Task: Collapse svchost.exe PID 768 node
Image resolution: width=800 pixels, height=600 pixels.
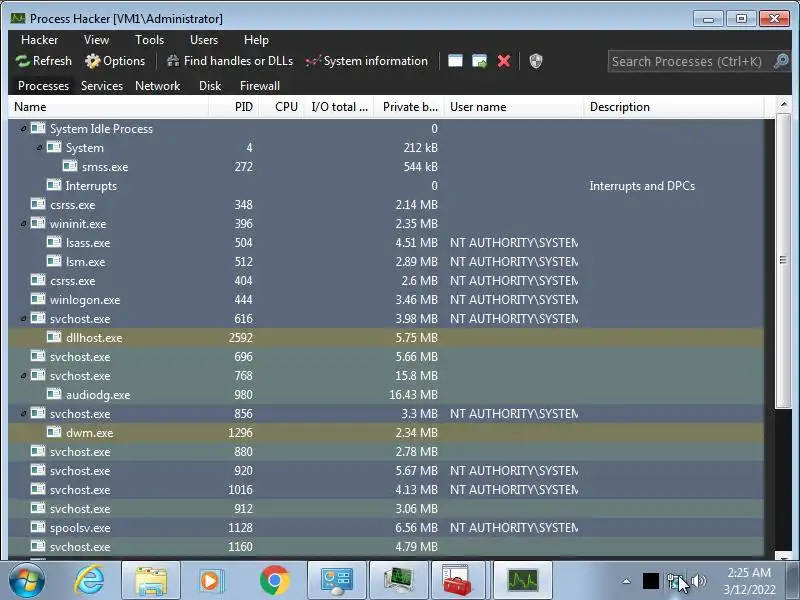Action: click(x=23, y=376)
